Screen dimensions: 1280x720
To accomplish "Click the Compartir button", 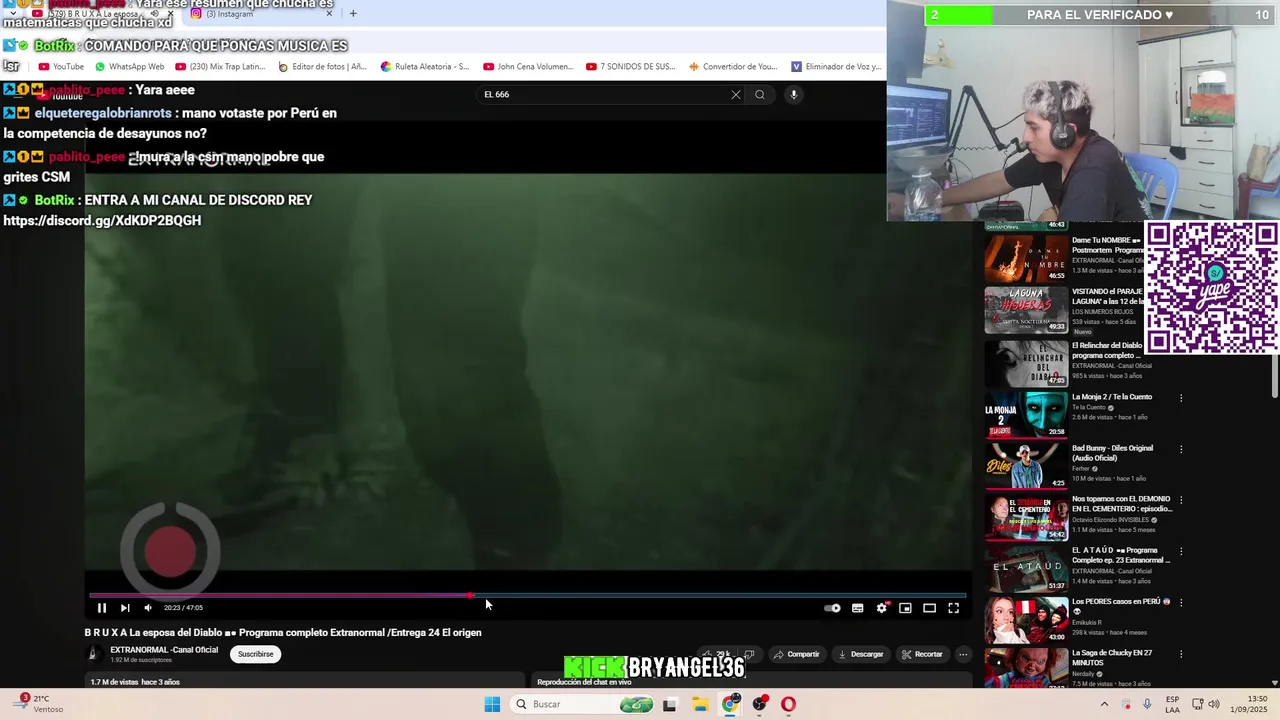I will click(x=796, y=654).
